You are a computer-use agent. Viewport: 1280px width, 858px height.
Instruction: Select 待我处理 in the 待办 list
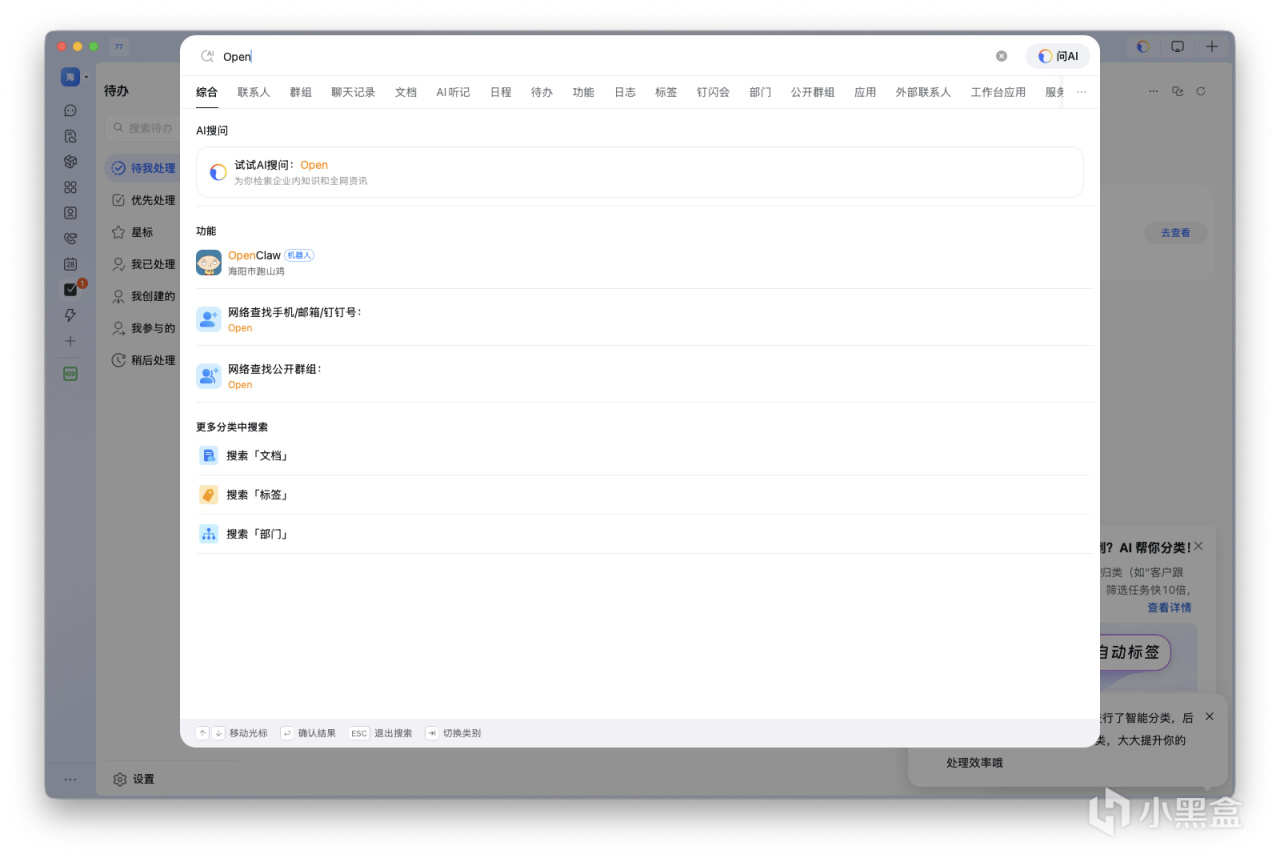click(143, 168)
